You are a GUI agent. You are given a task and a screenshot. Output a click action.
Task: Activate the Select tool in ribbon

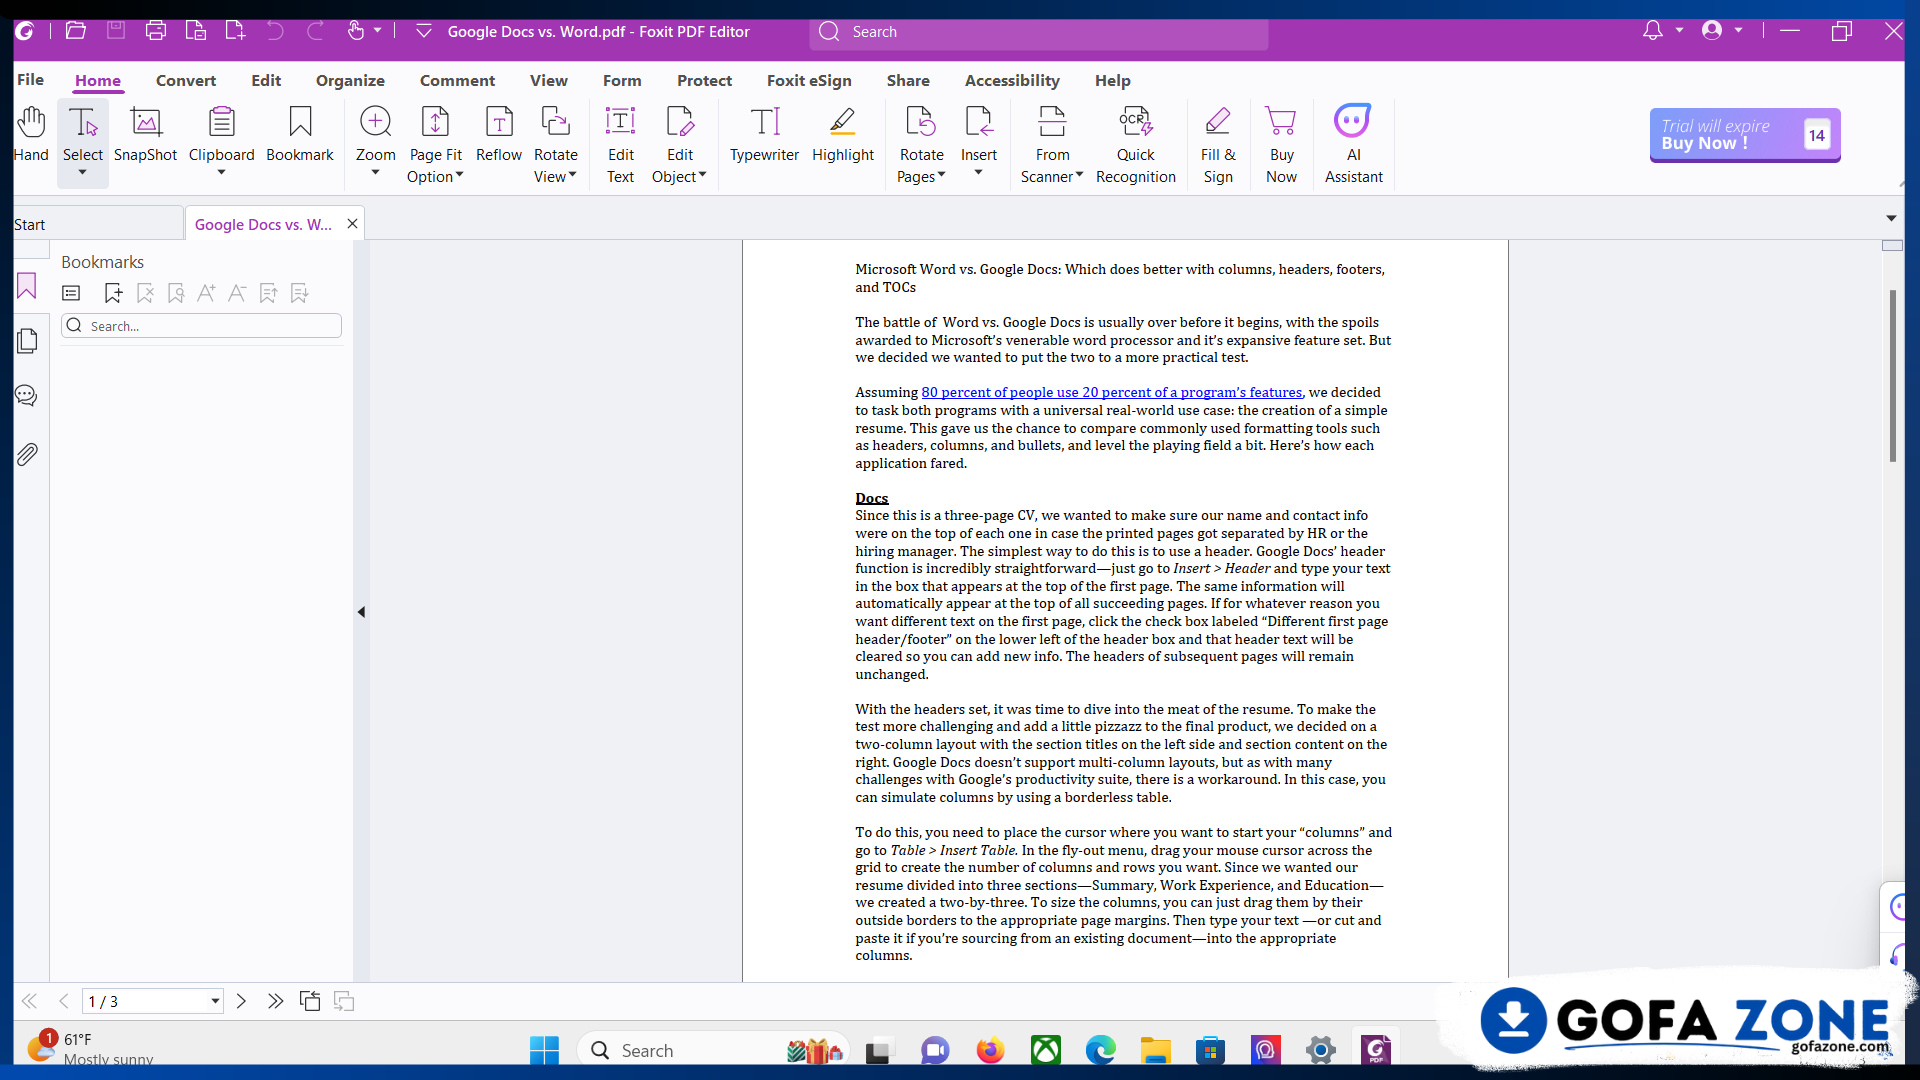point(83,134)
